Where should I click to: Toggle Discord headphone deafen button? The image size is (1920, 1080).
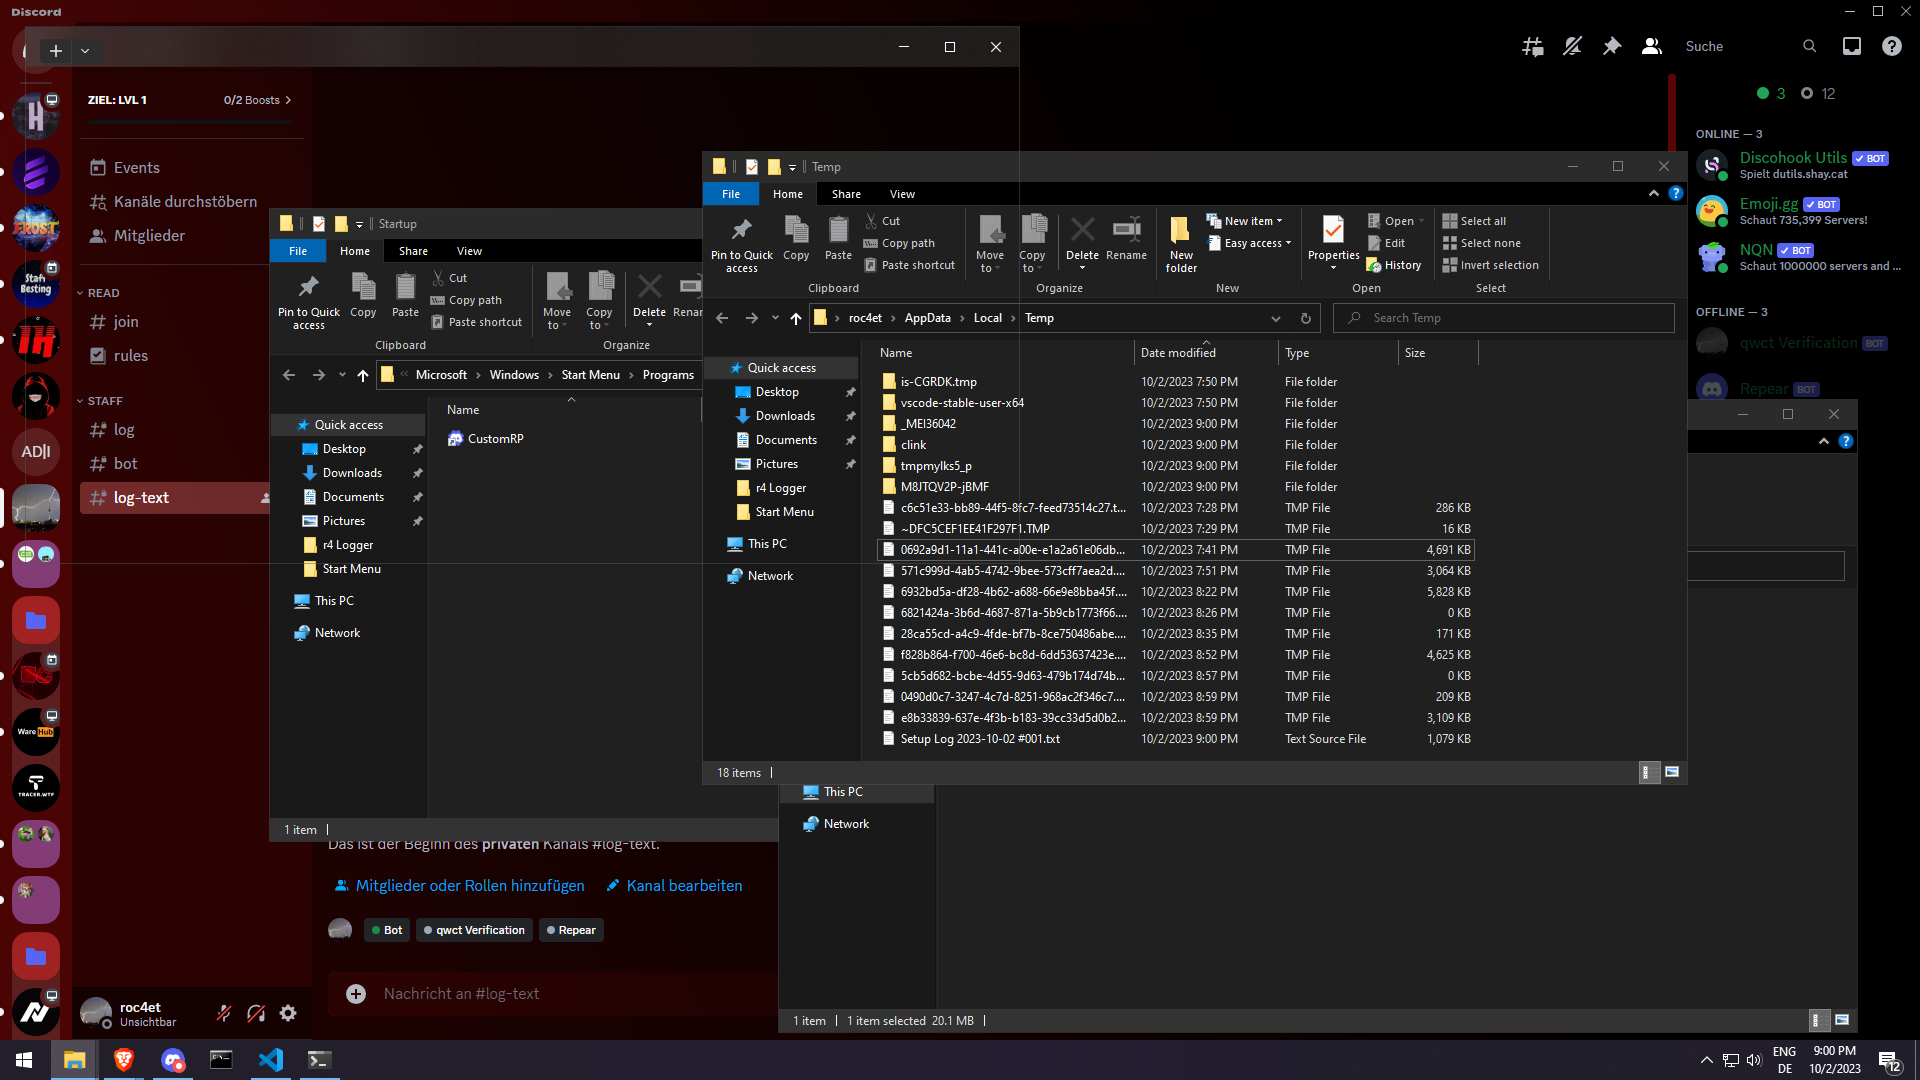coord(256,1013)
